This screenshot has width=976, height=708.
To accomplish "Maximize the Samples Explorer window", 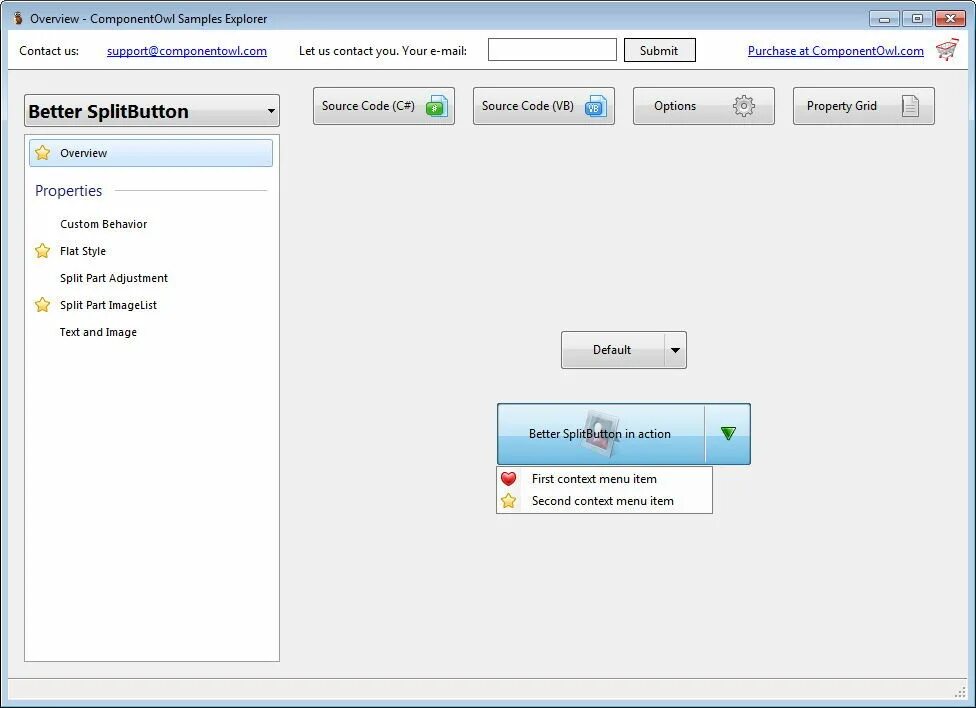I will pos(917,19).
